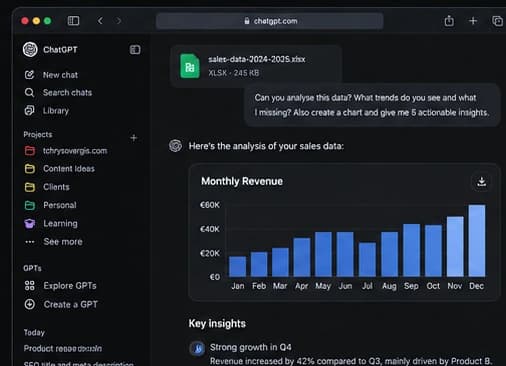Click the red folder icon for tchrysovergis.com
The height and width of the screenshot is (366, 506).
pyautogui.click(x=30, y=151)
